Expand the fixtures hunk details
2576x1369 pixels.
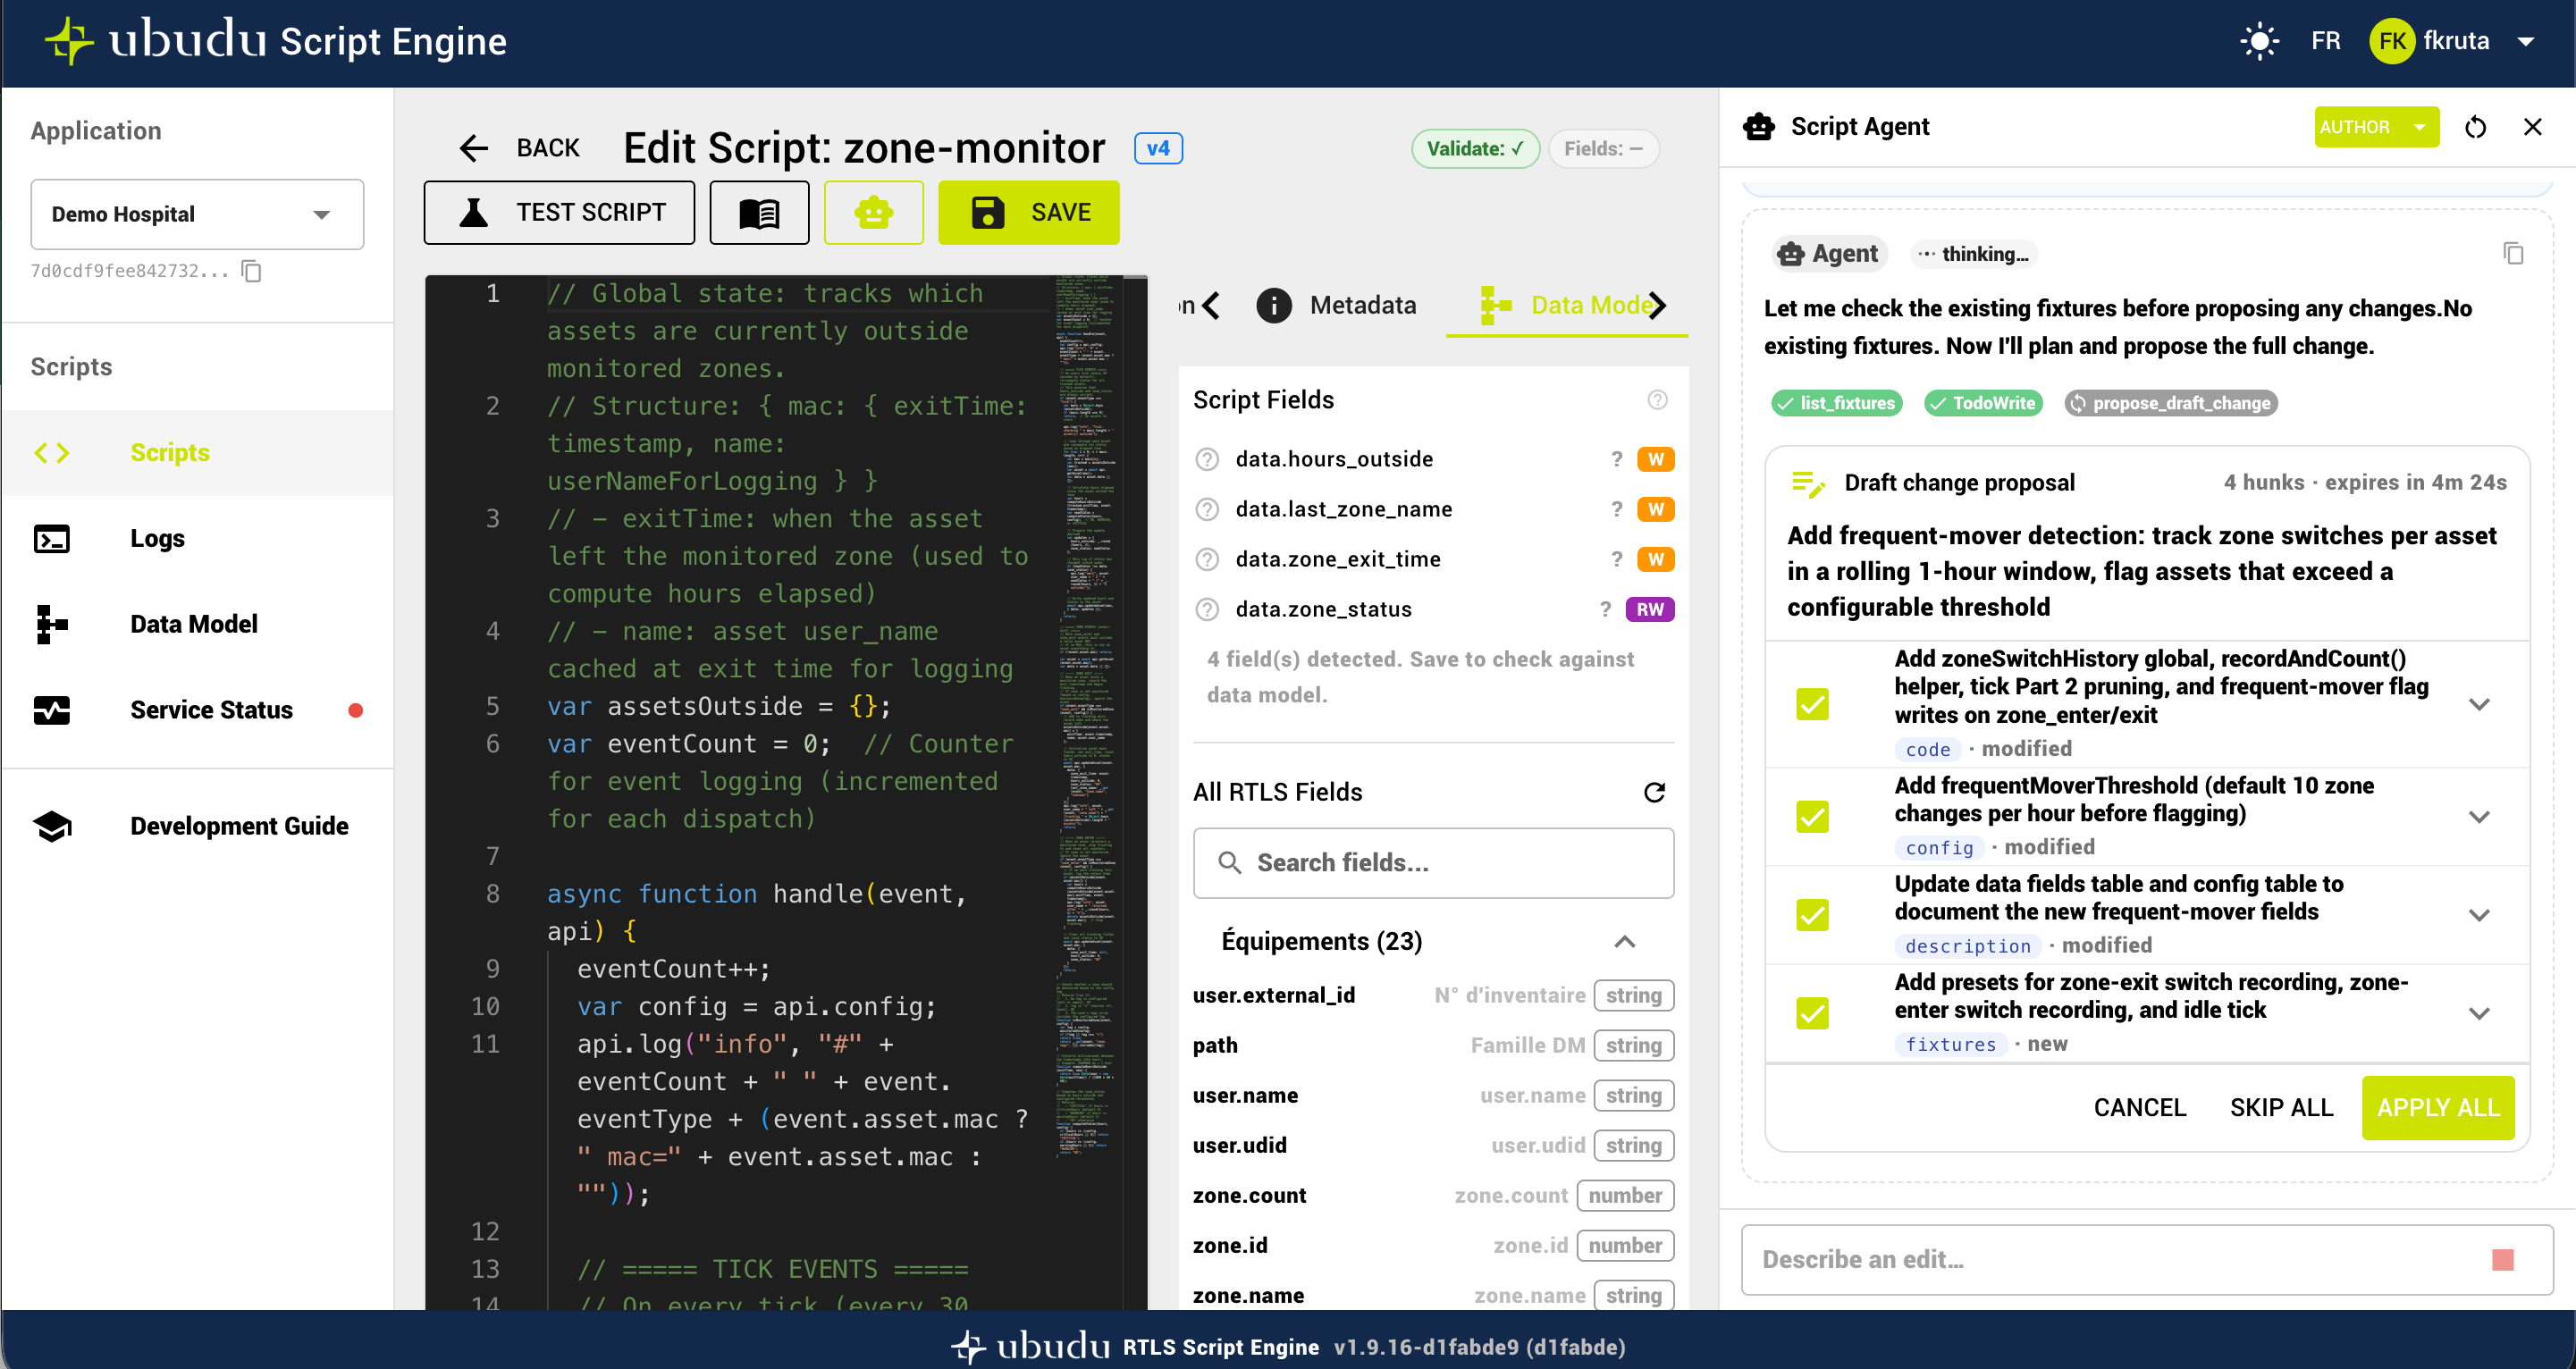(2479, 1013)
